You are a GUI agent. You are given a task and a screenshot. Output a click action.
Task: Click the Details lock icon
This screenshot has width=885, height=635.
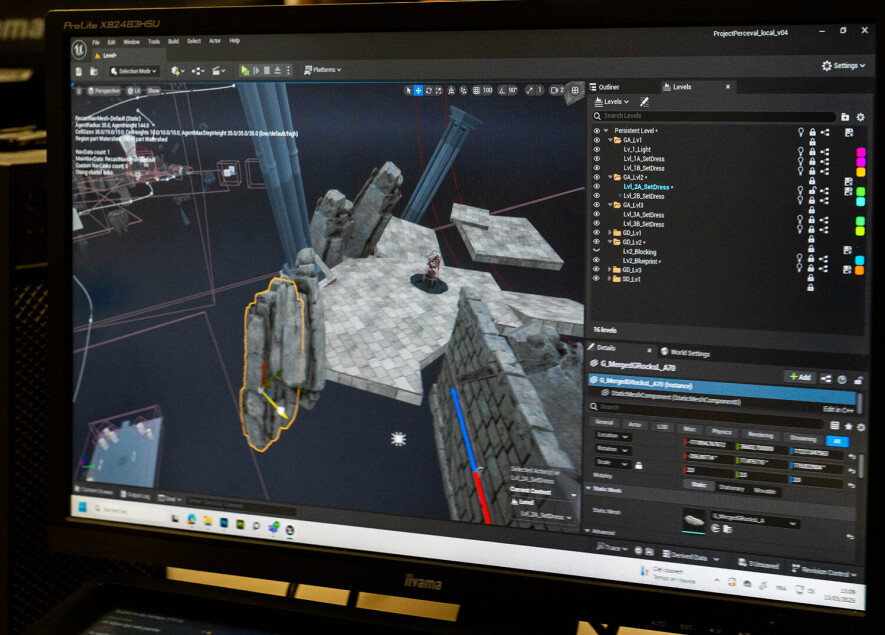(858, 380)
